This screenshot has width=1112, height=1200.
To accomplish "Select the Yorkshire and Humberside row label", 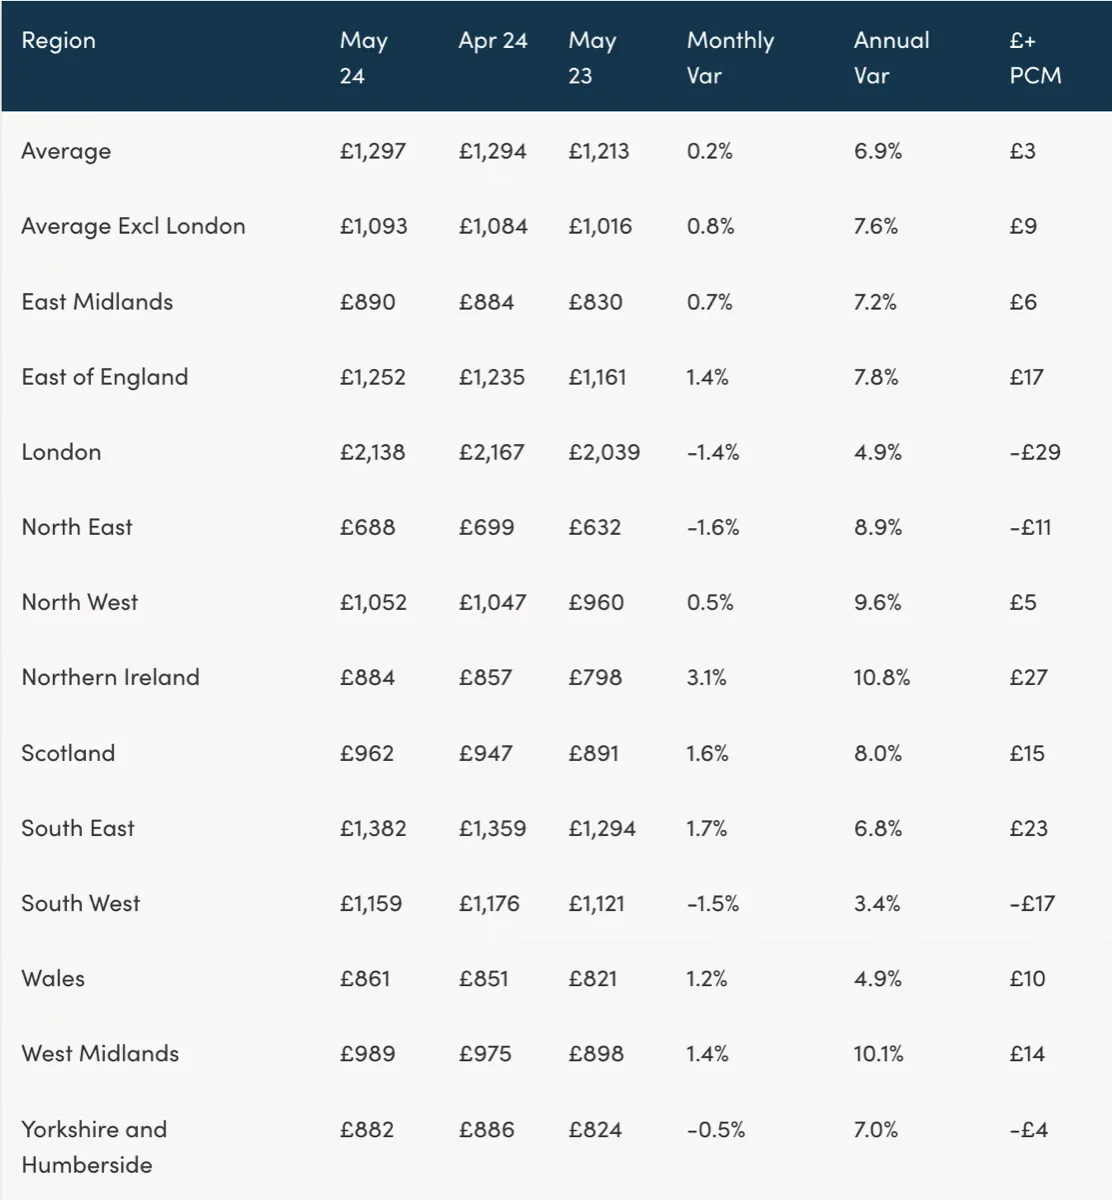I will pos(94,1147).
